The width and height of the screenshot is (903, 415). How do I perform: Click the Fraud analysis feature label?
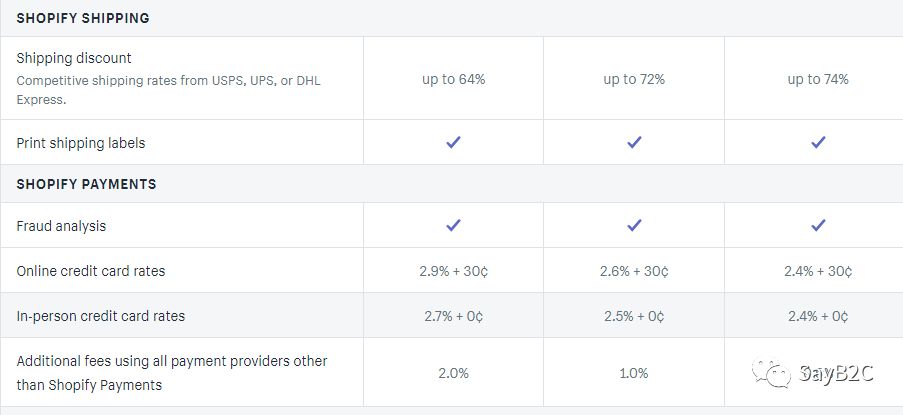coord(61,226)
